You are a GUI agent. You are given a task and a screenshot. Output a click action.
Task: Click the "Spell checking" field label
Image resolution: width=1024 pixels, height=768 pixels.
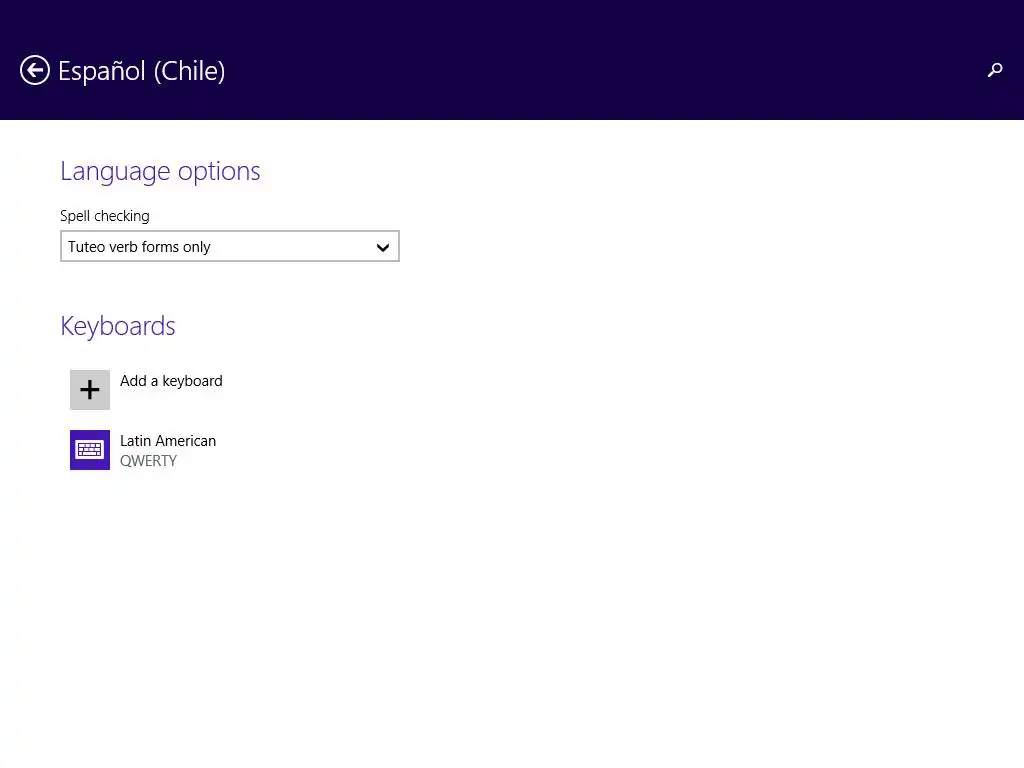[x=105, y=216]
